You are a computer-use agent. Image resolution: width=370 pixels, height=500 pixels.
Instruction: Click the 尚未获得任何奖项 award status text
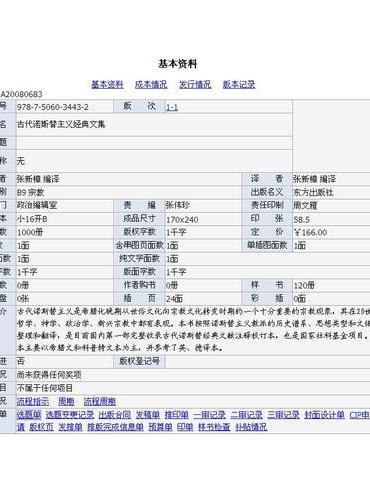[x=49, y=375]
